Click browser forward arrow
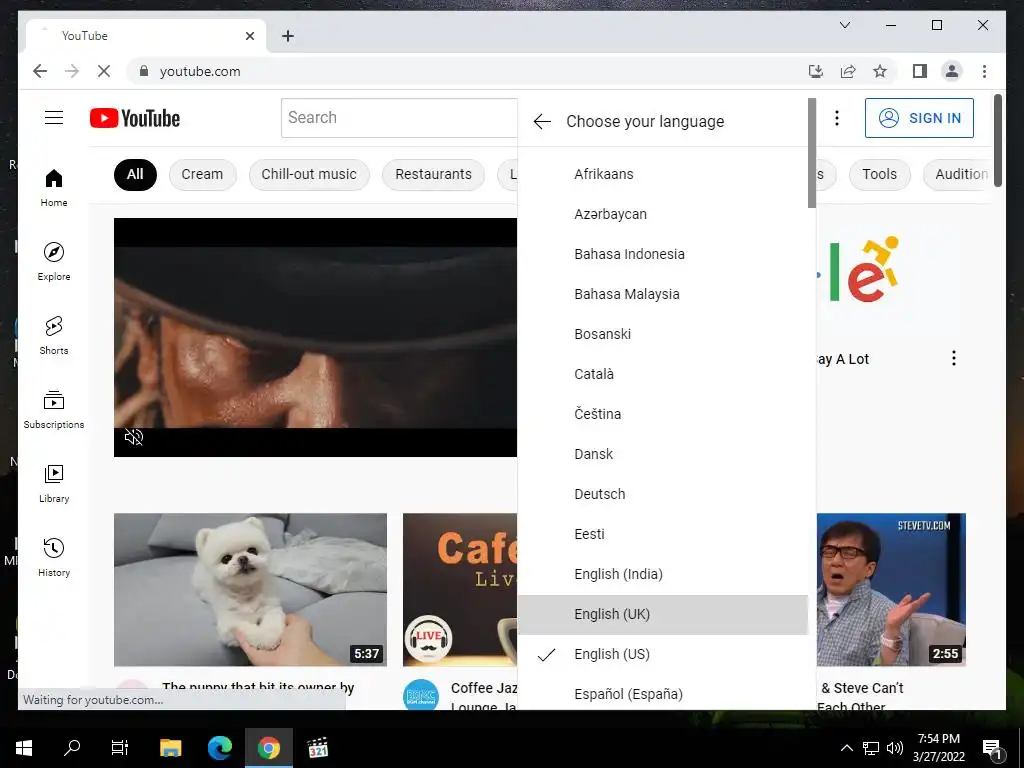1024x768 pixels. coord(72,71)
